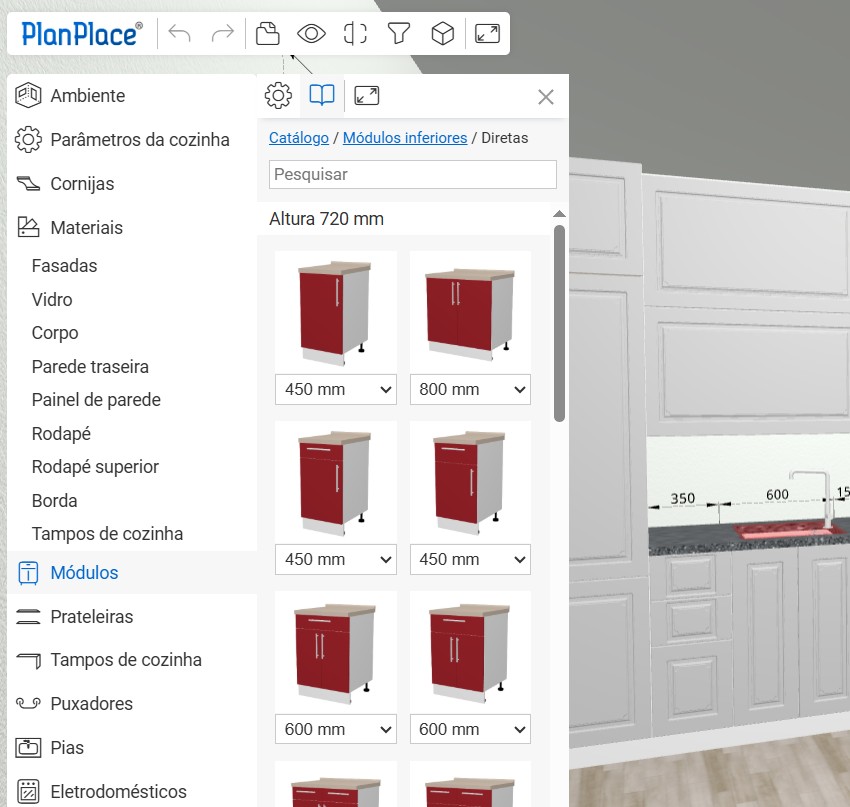The image size is (850, 807).
Task: Click the Pesquisar search field
Action: 412,174
